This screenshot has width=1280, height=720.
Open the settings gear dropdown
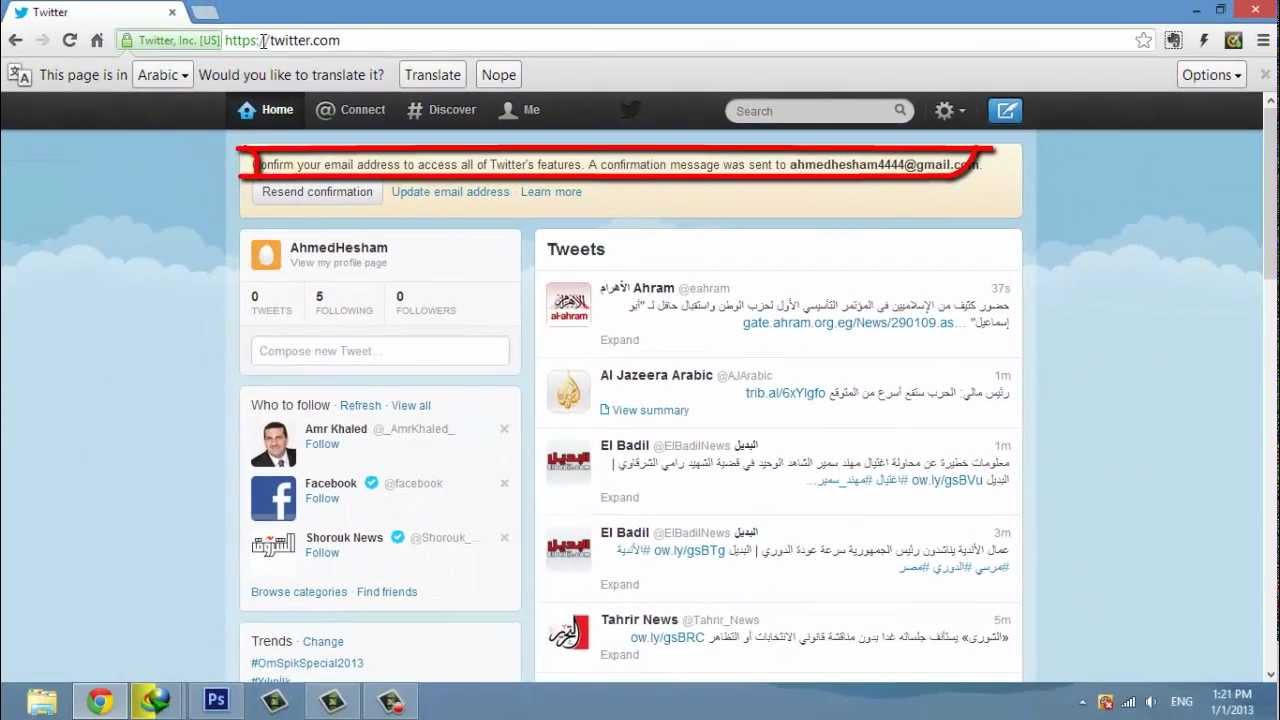[x=949, y=111]
